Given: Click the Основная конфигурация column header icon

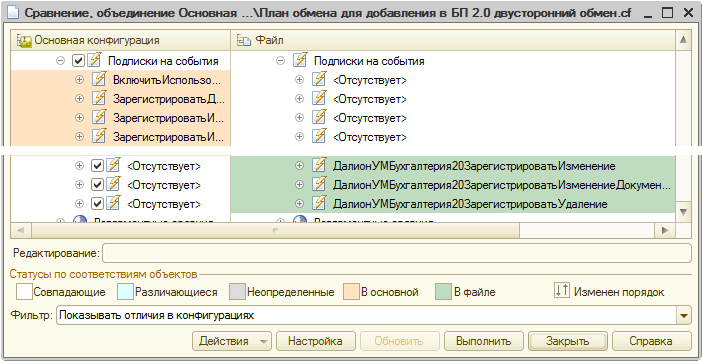Looking at the screenshot, I should pos(24,40).
